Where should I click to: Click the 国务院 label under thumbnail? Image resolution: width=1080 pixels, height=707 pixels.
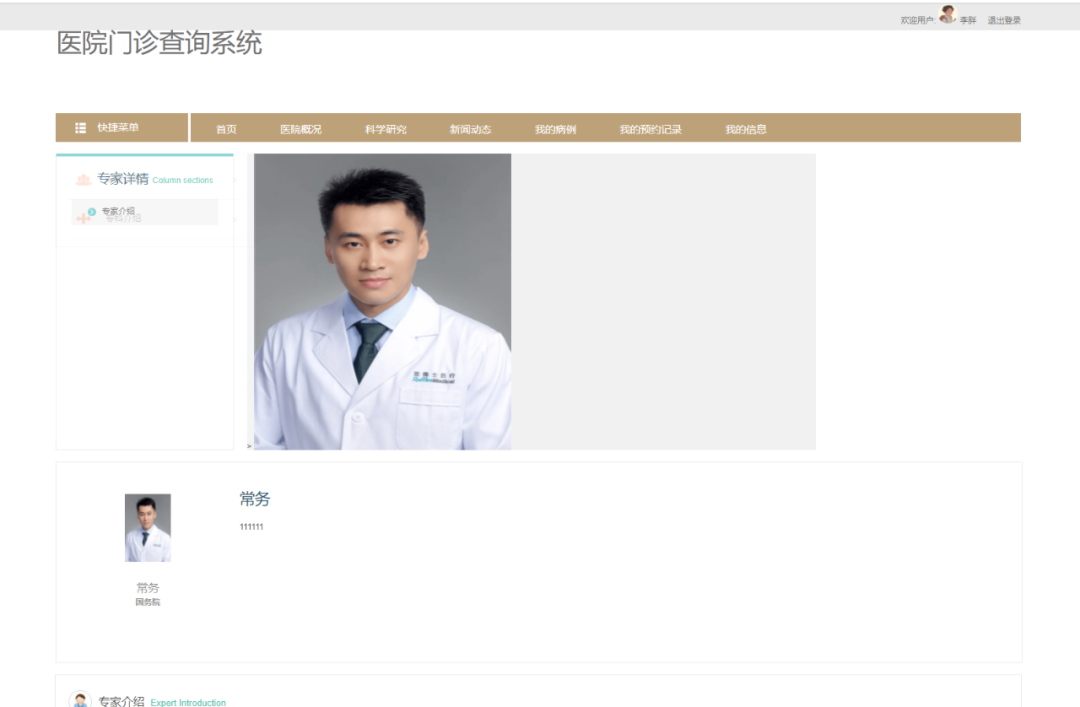click(x=147, y=602)
